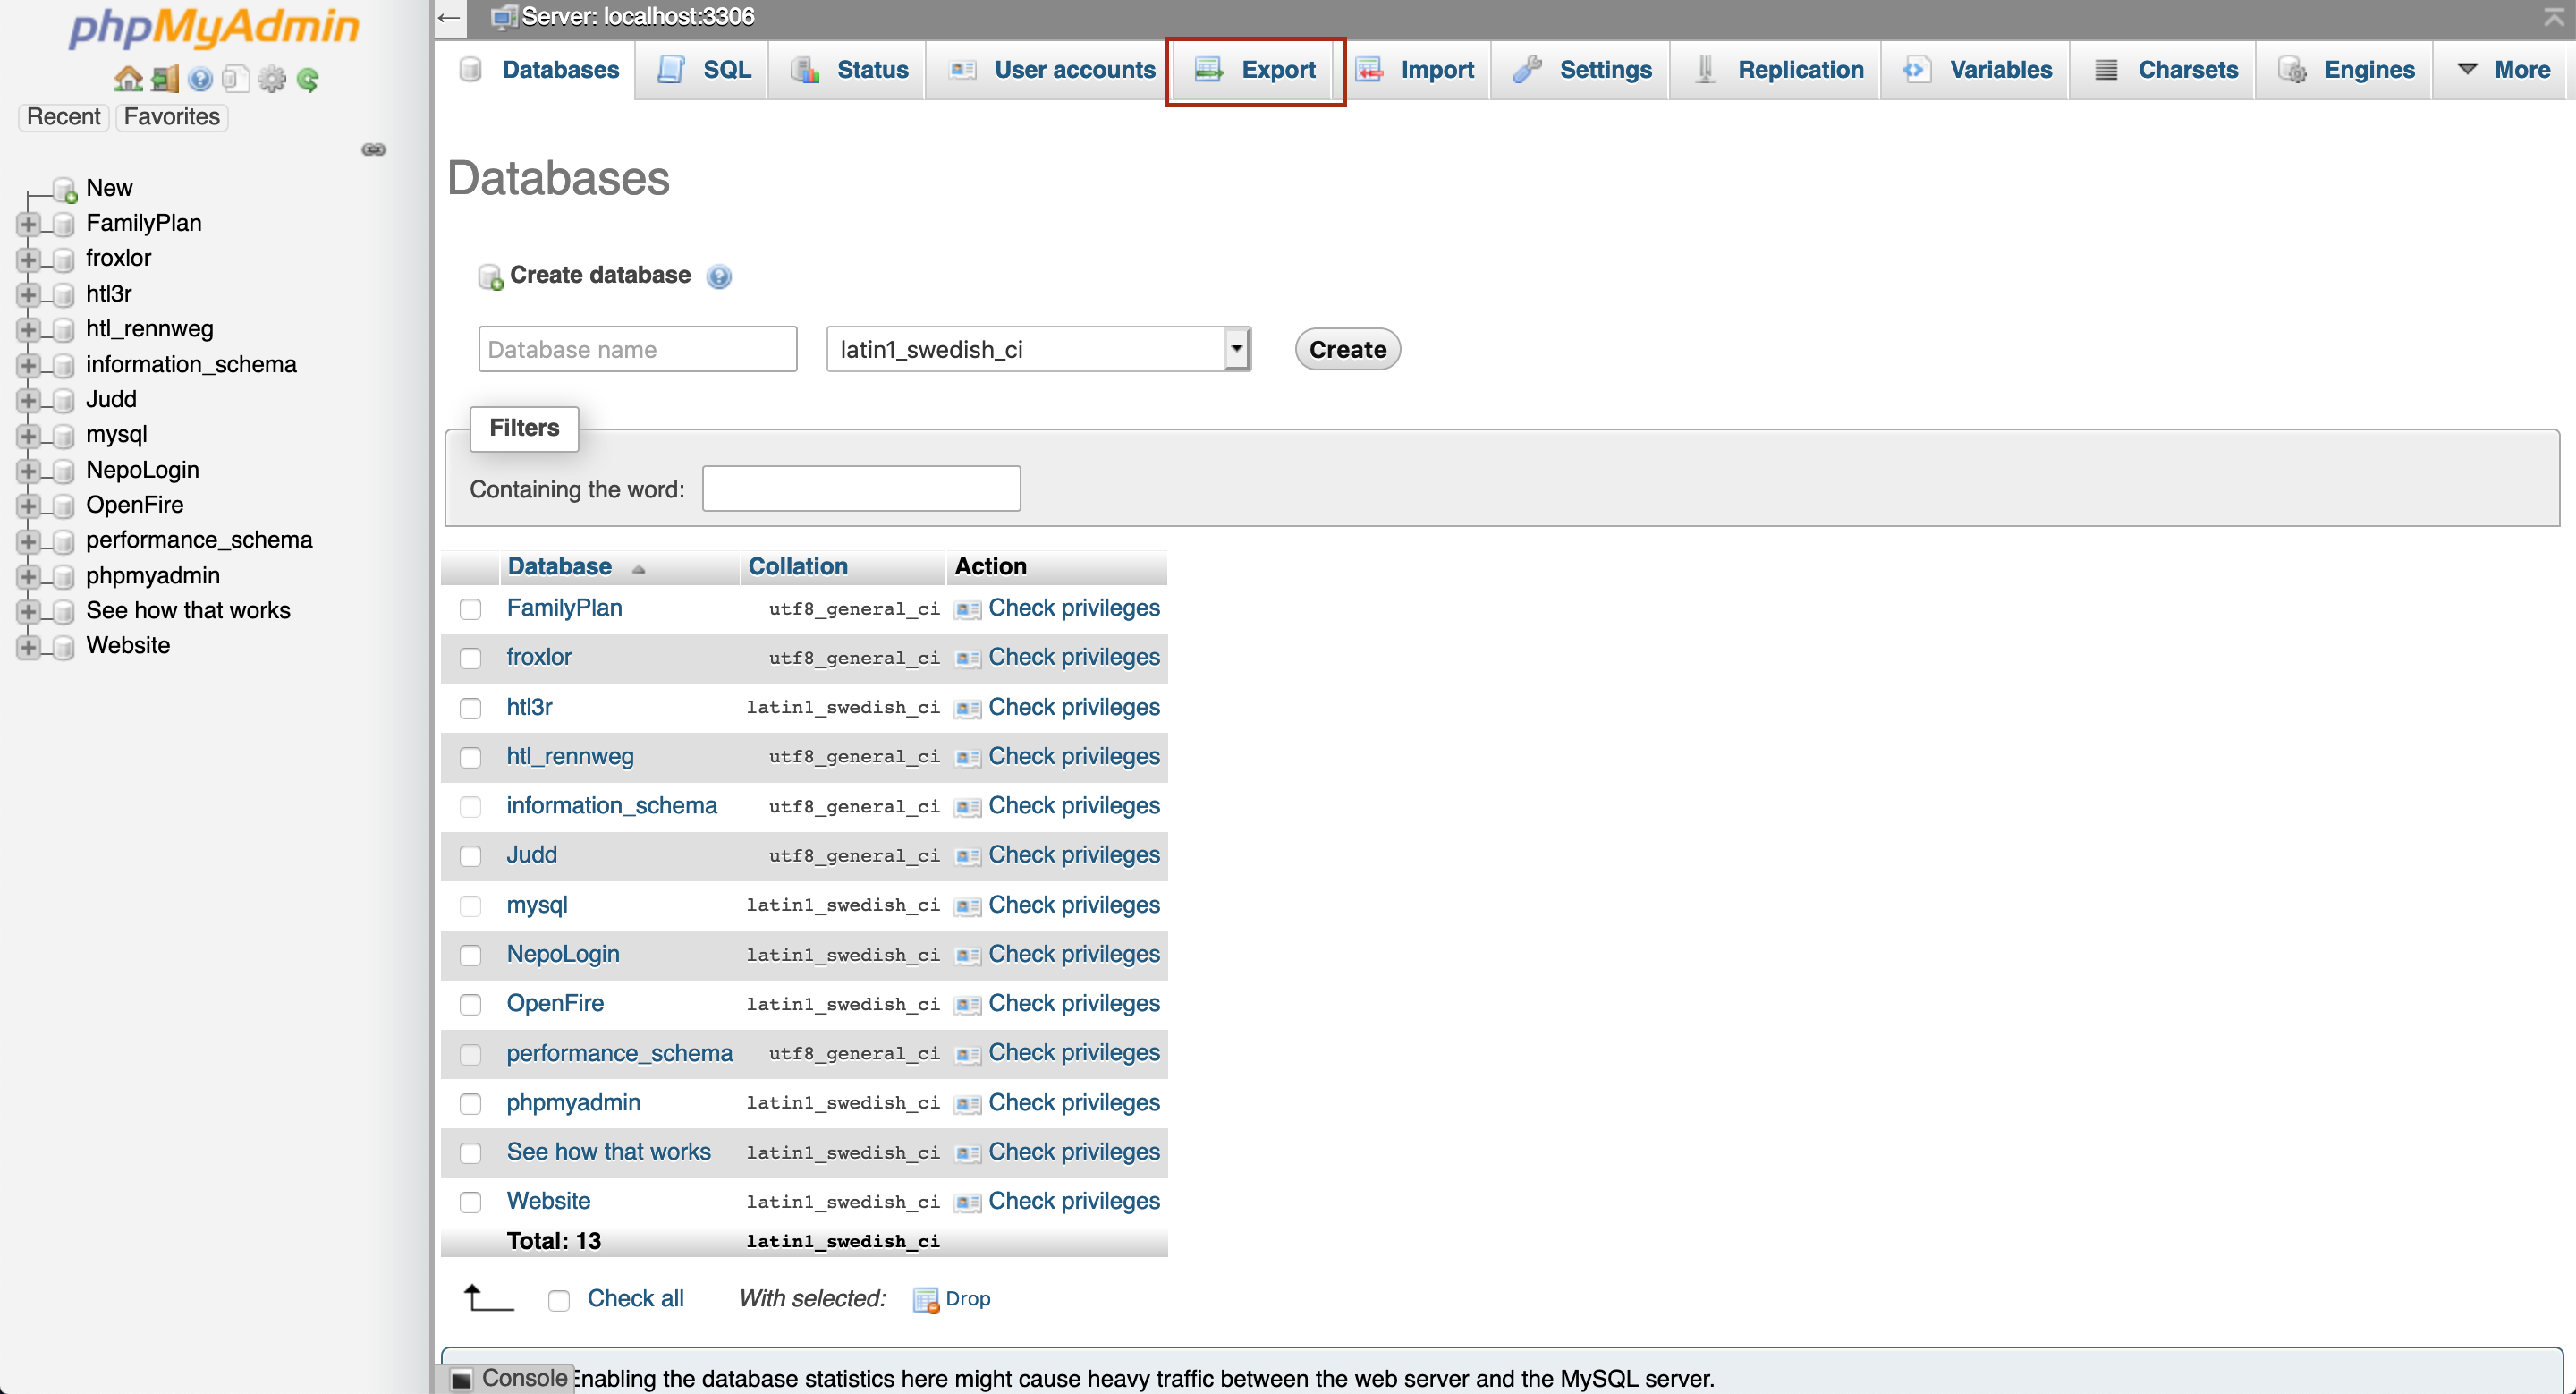Toggle the Check all checkbox
Viewport: 2576px width, 1394px height.
(559, 1300)
